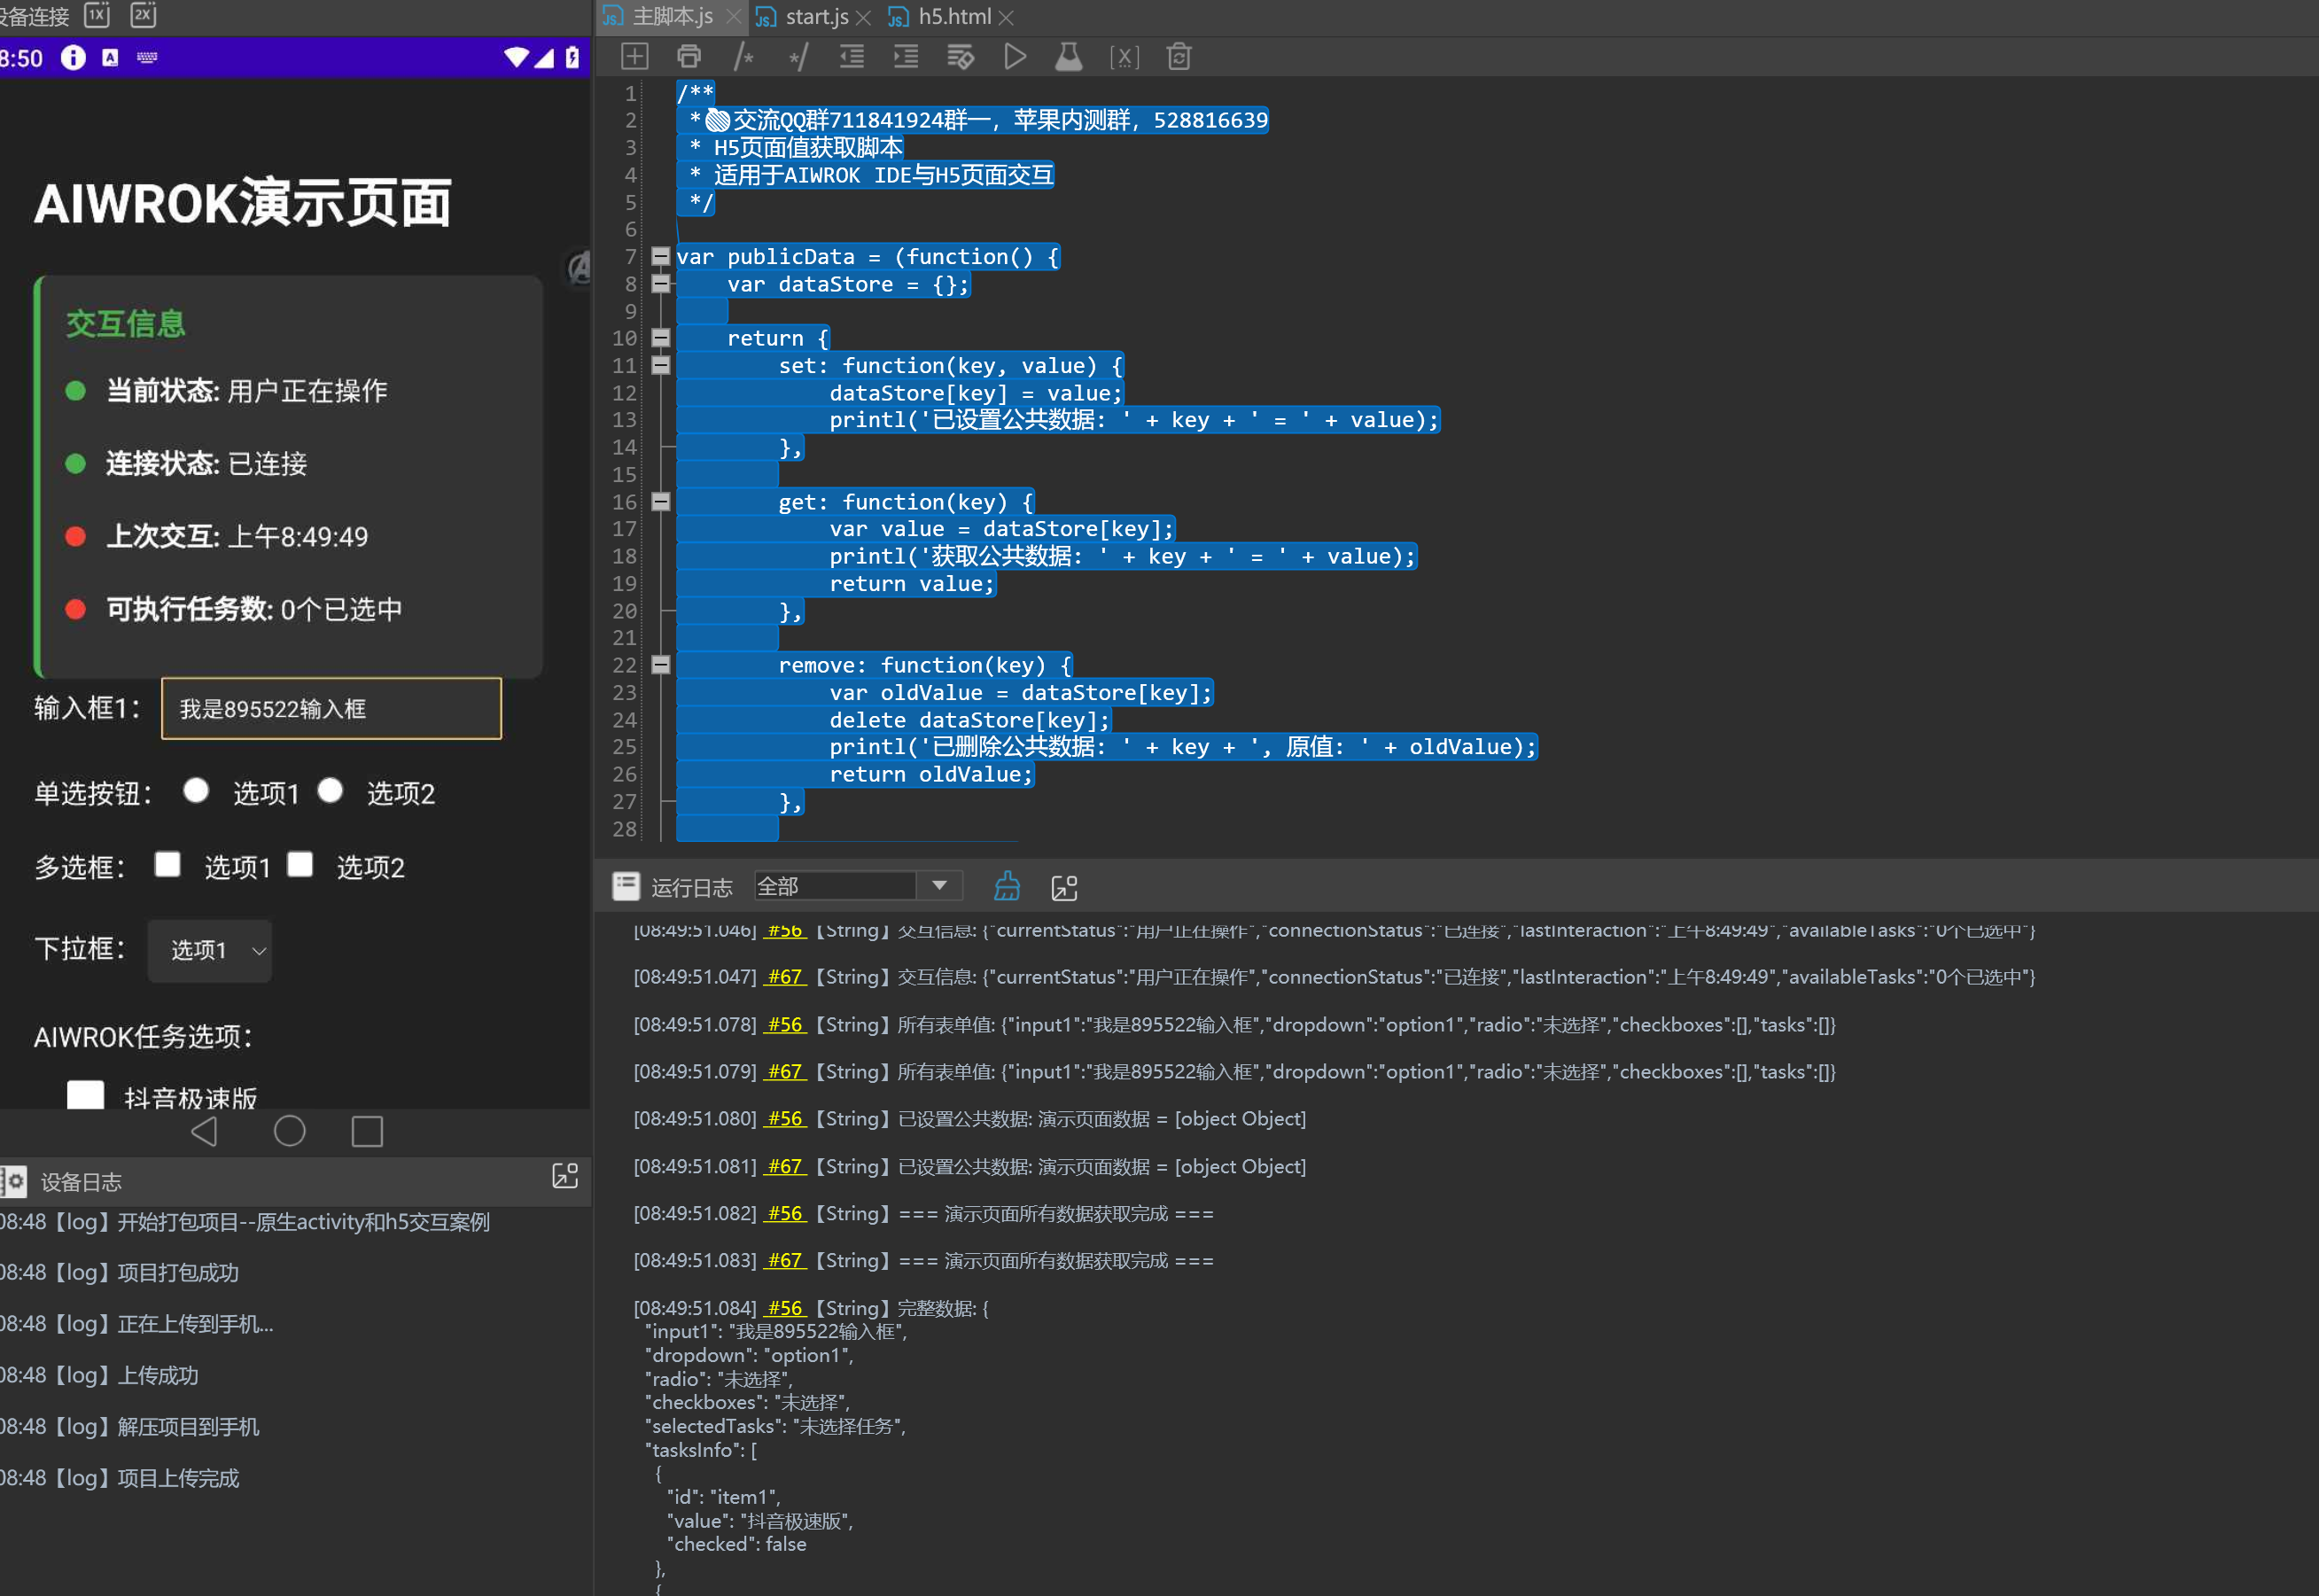Click the print icon in editor toolbar
Viewport: 2319px width, 1596px height.
689,57
